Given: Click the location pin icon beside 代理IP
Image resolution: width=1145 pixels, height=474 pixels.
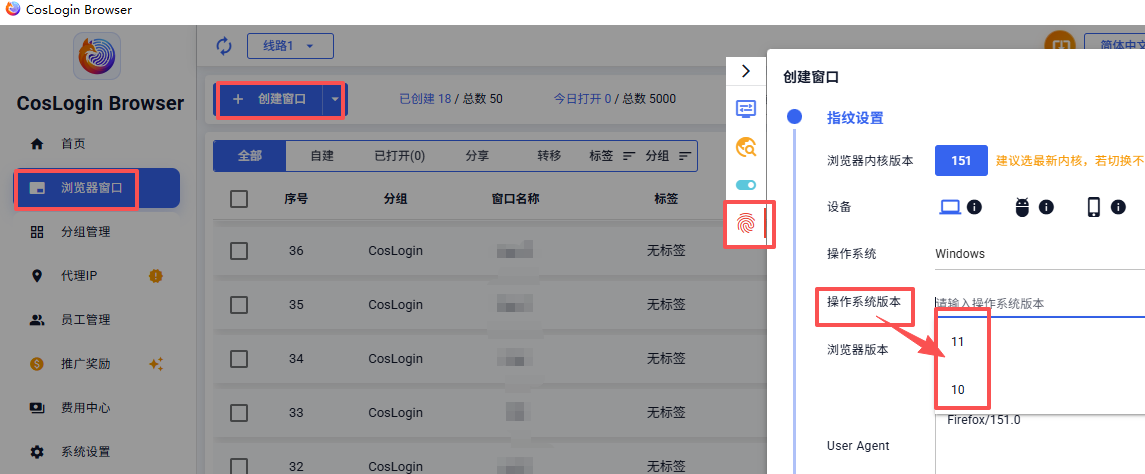Looking at the screenshot, I should click(37, 276).
